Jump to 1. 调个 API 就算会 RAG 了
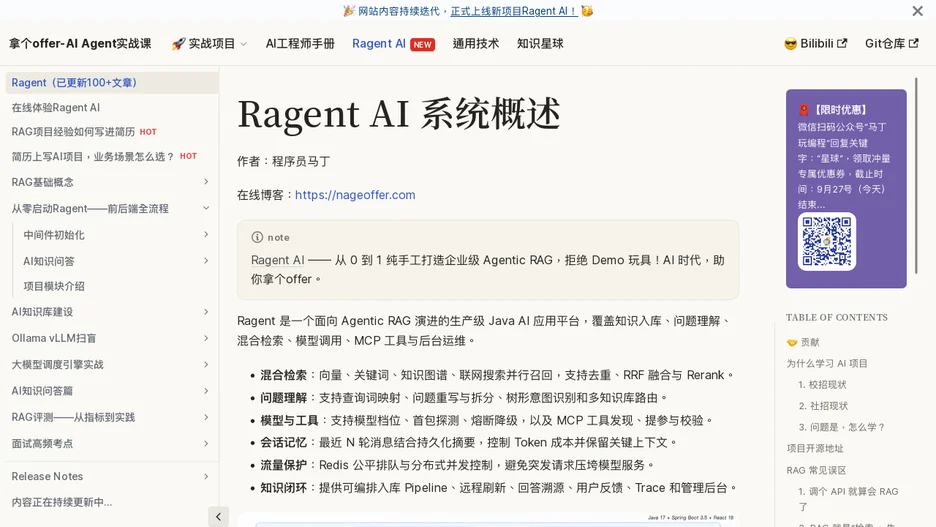Screen dimensions: 936x527 [x=848, y=499]
